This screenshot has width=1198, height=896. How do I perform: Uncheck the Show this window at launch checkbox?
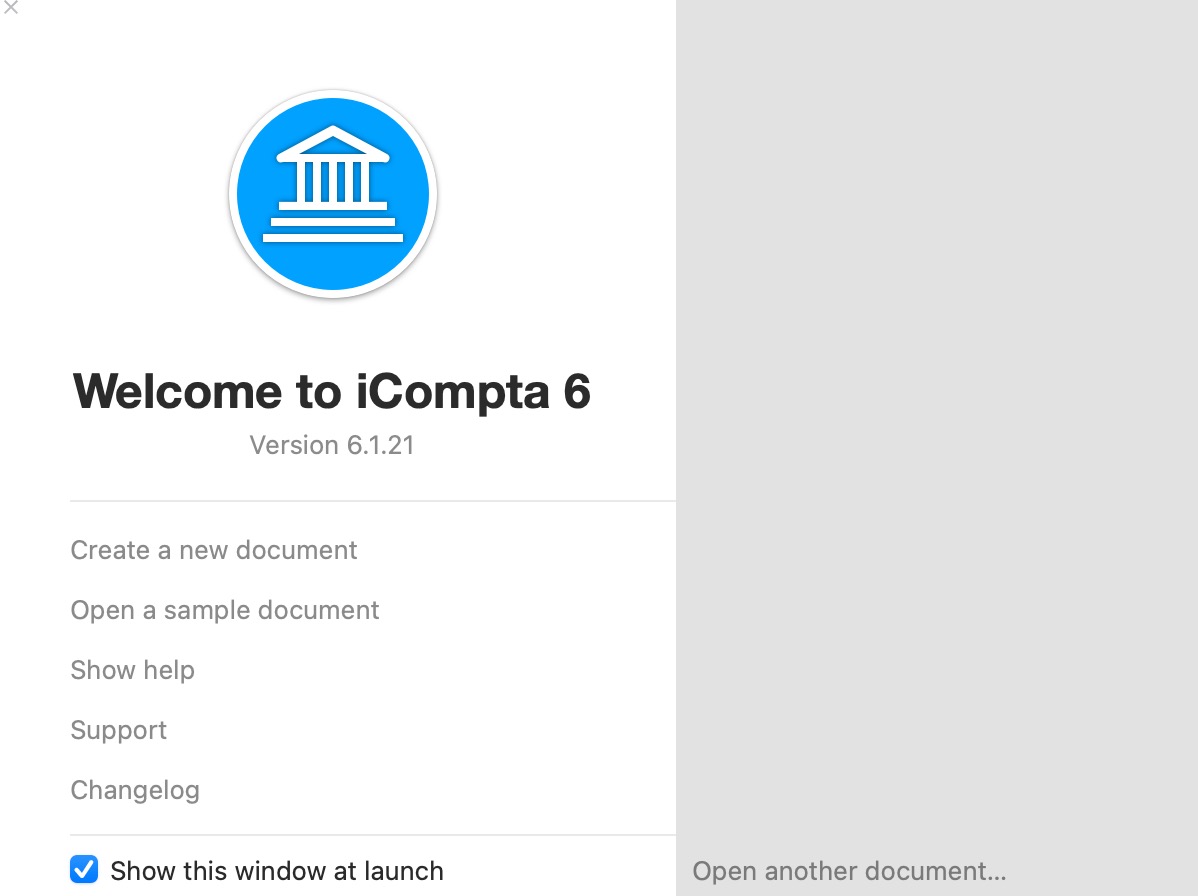point(84,869)
